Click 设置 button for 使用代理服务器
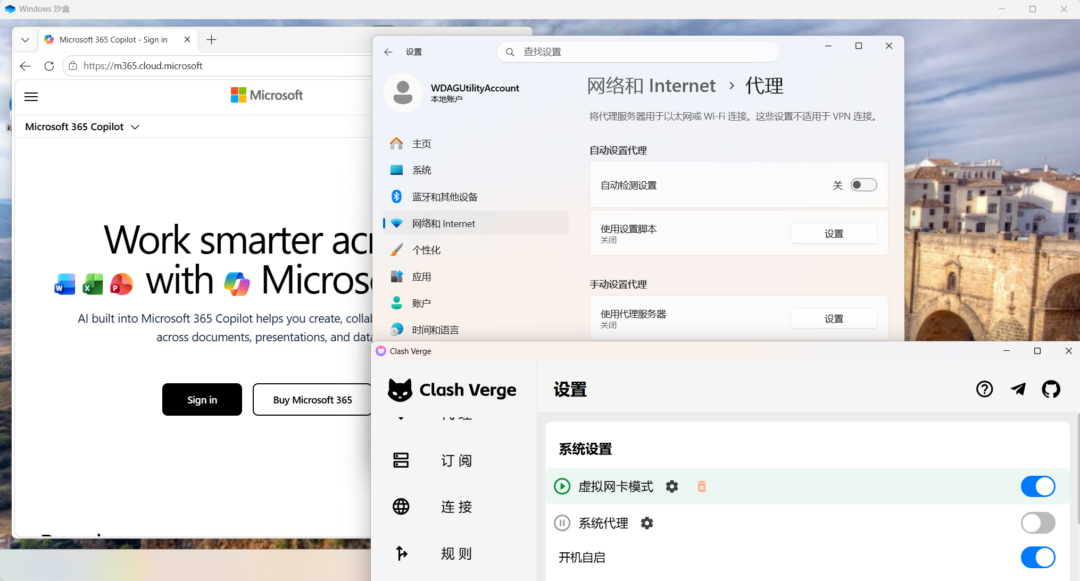 coord(833,319)
